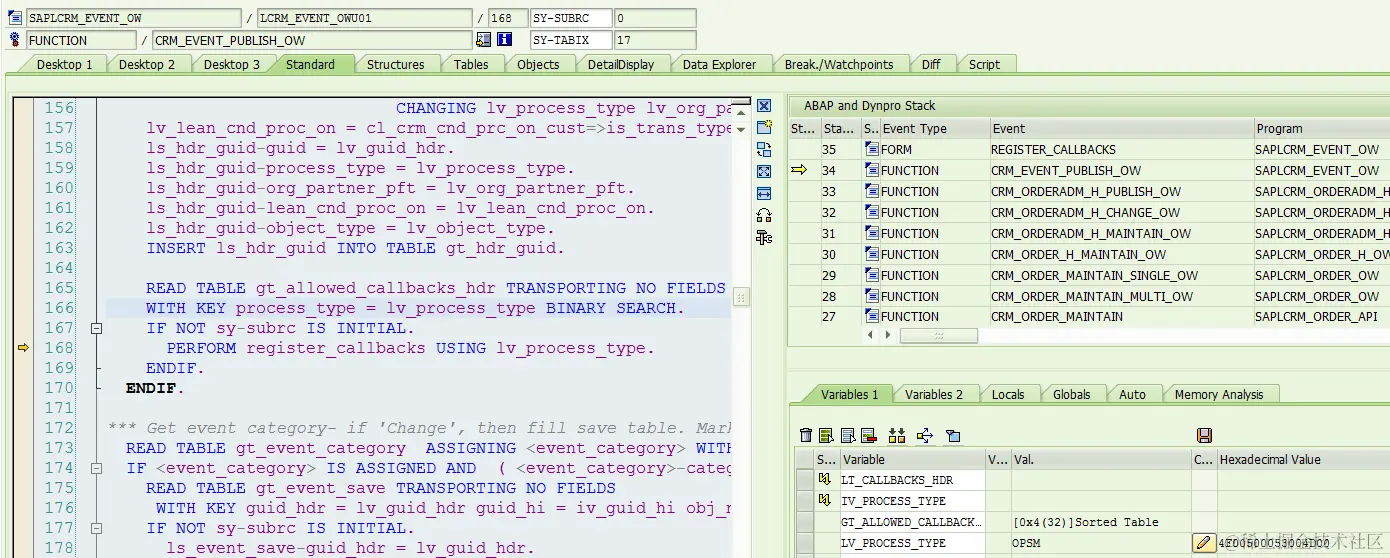
Task: Switch to the Desktop 2 tab
Action: 147,64
